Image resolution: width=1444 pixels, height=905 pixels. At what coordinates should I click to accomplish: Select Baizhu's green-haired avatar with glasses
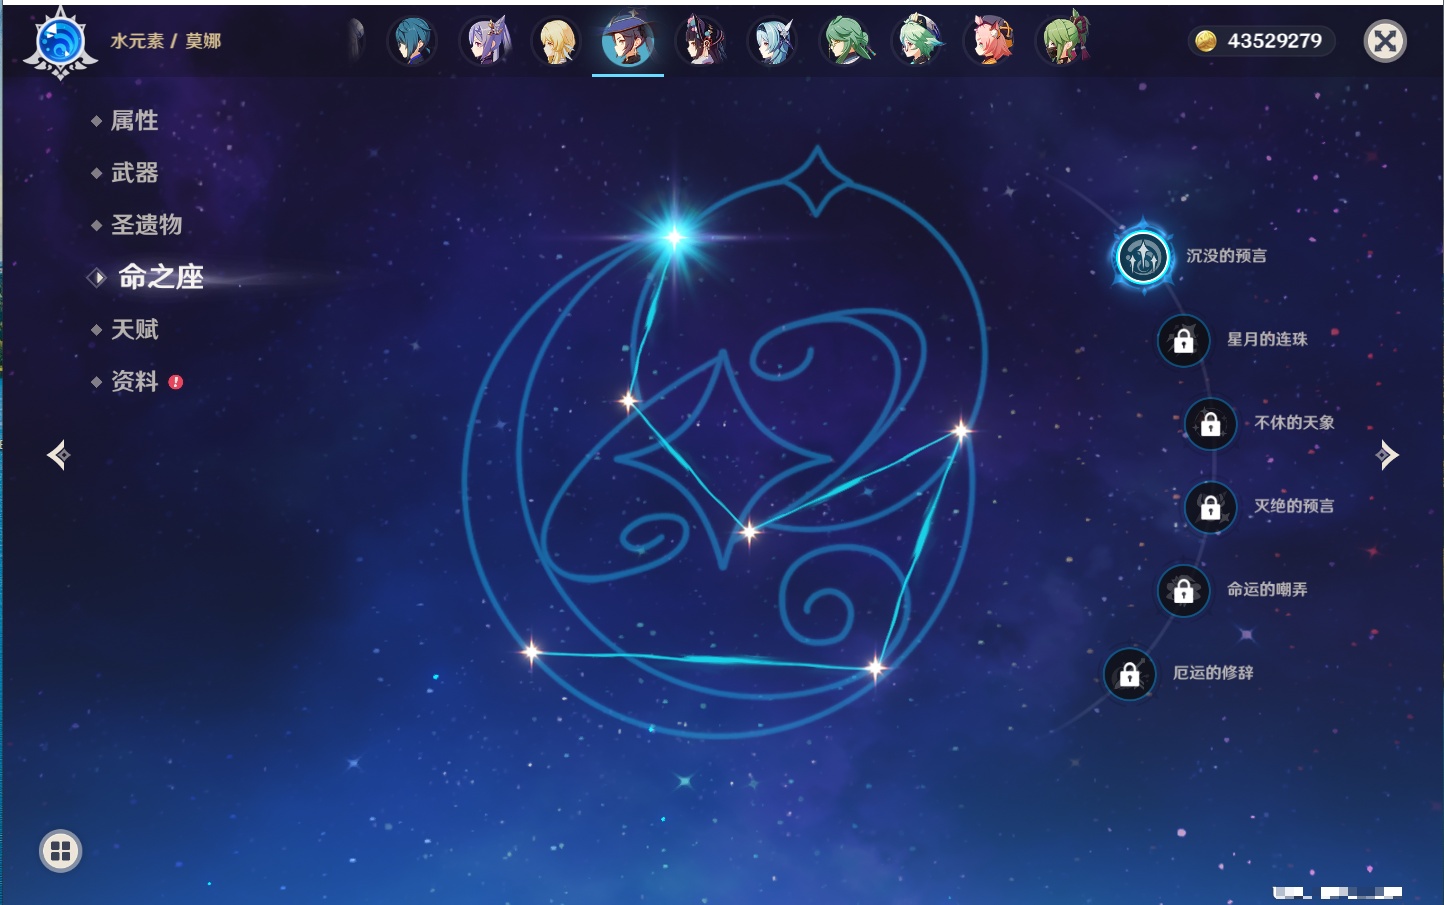pyautogui.click(x=846, y=41)
